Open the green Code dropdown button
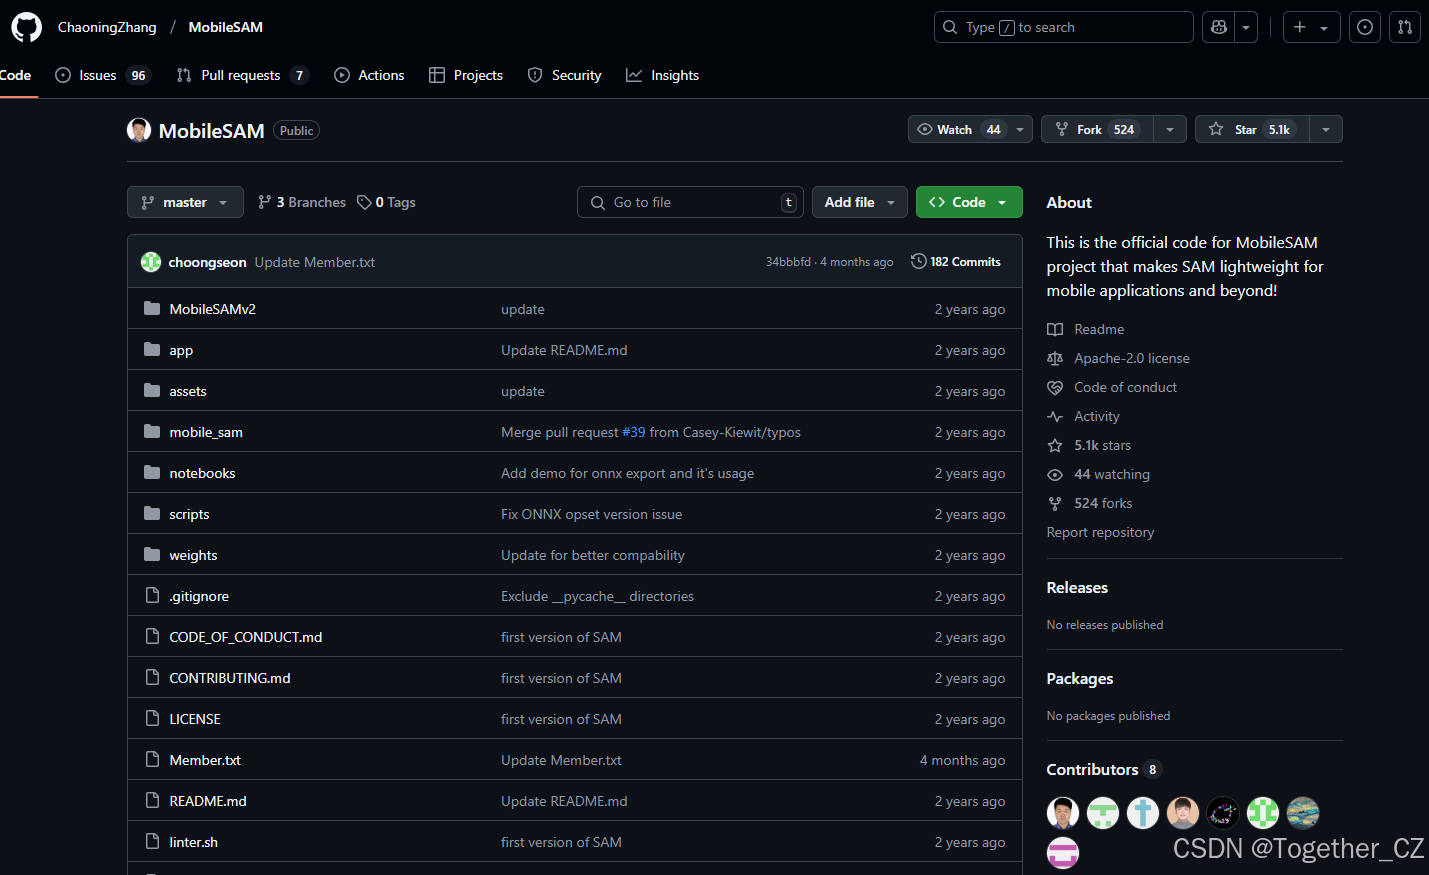The image size is (1429, 875). pos(969,202)
